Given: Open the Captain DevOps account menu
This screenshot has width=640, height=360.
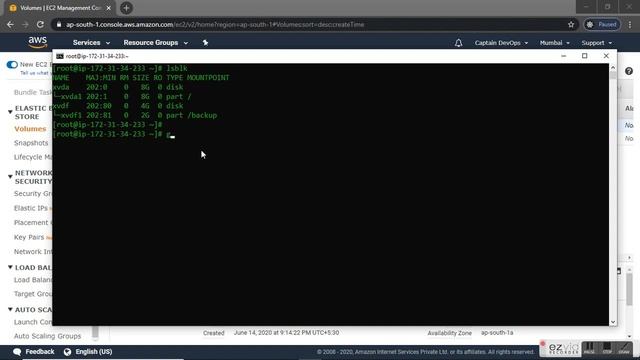Looking at the screenshot, I should click(x=501, y=43).
